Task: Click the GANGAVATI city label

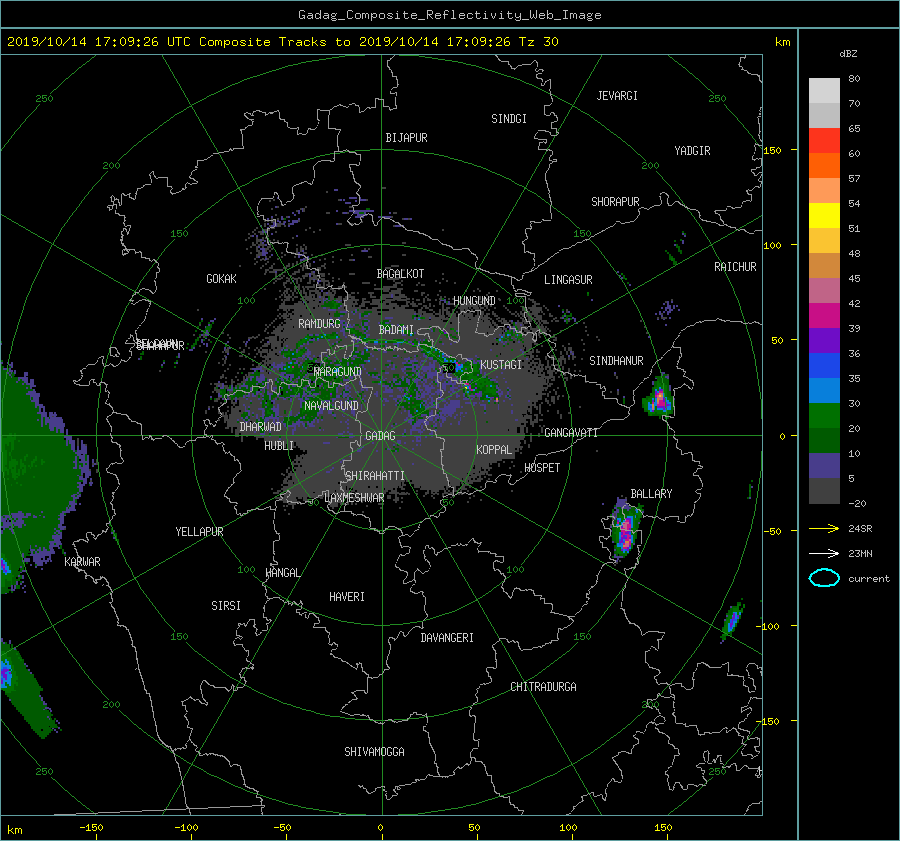Action: tap(571, 432)
